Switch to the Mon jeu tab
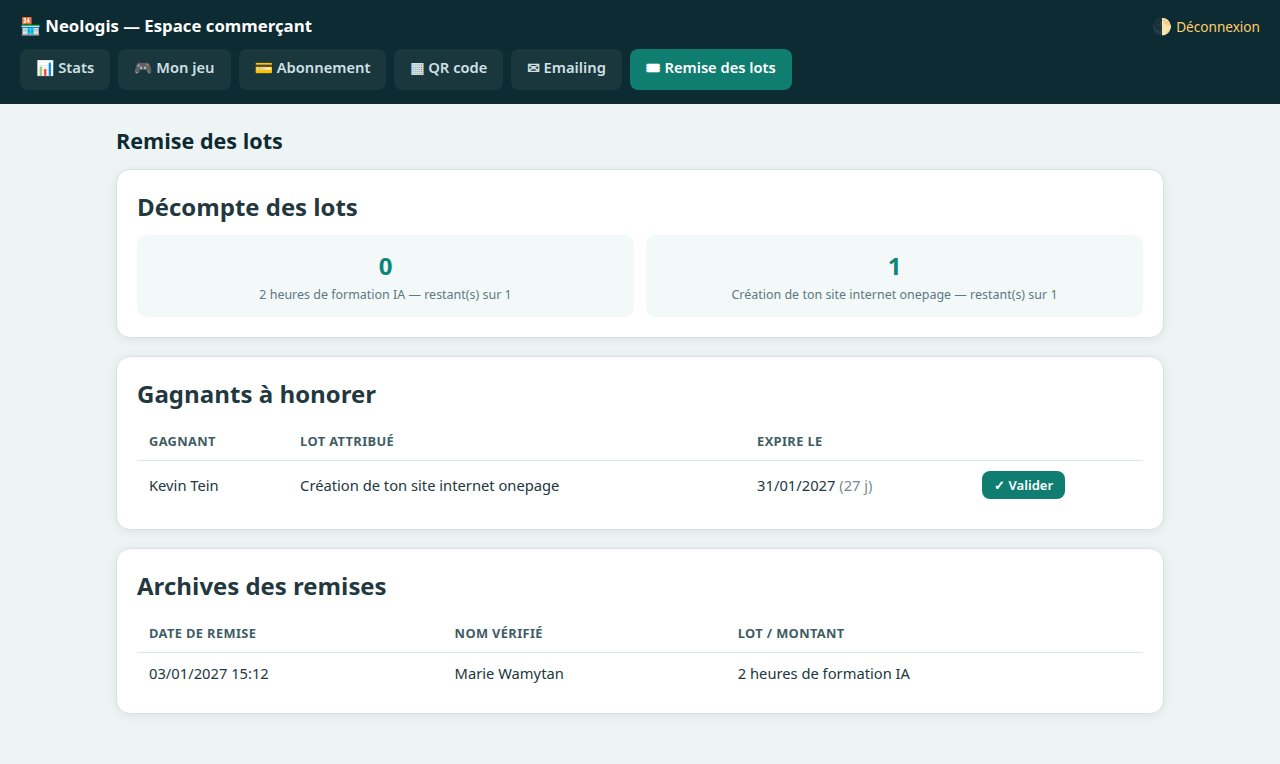This screenshot has width=1280, height=764. point(174,69)
